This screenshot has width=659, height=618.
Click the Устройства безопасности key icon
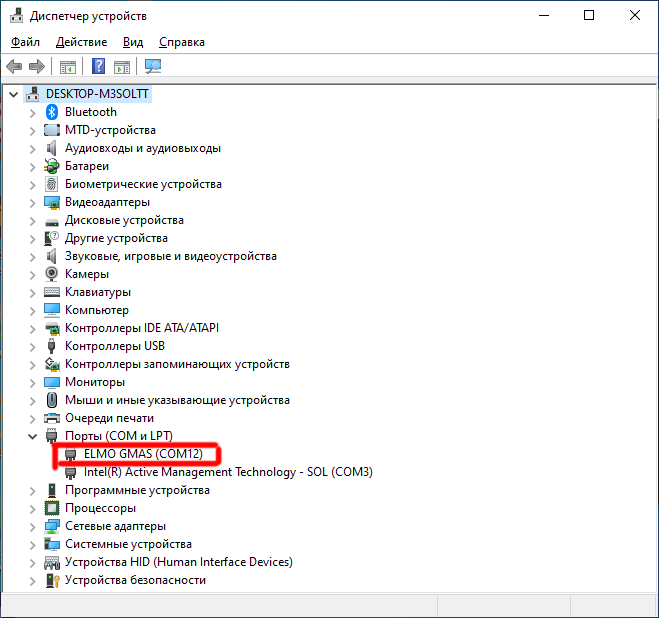[52, 580]
